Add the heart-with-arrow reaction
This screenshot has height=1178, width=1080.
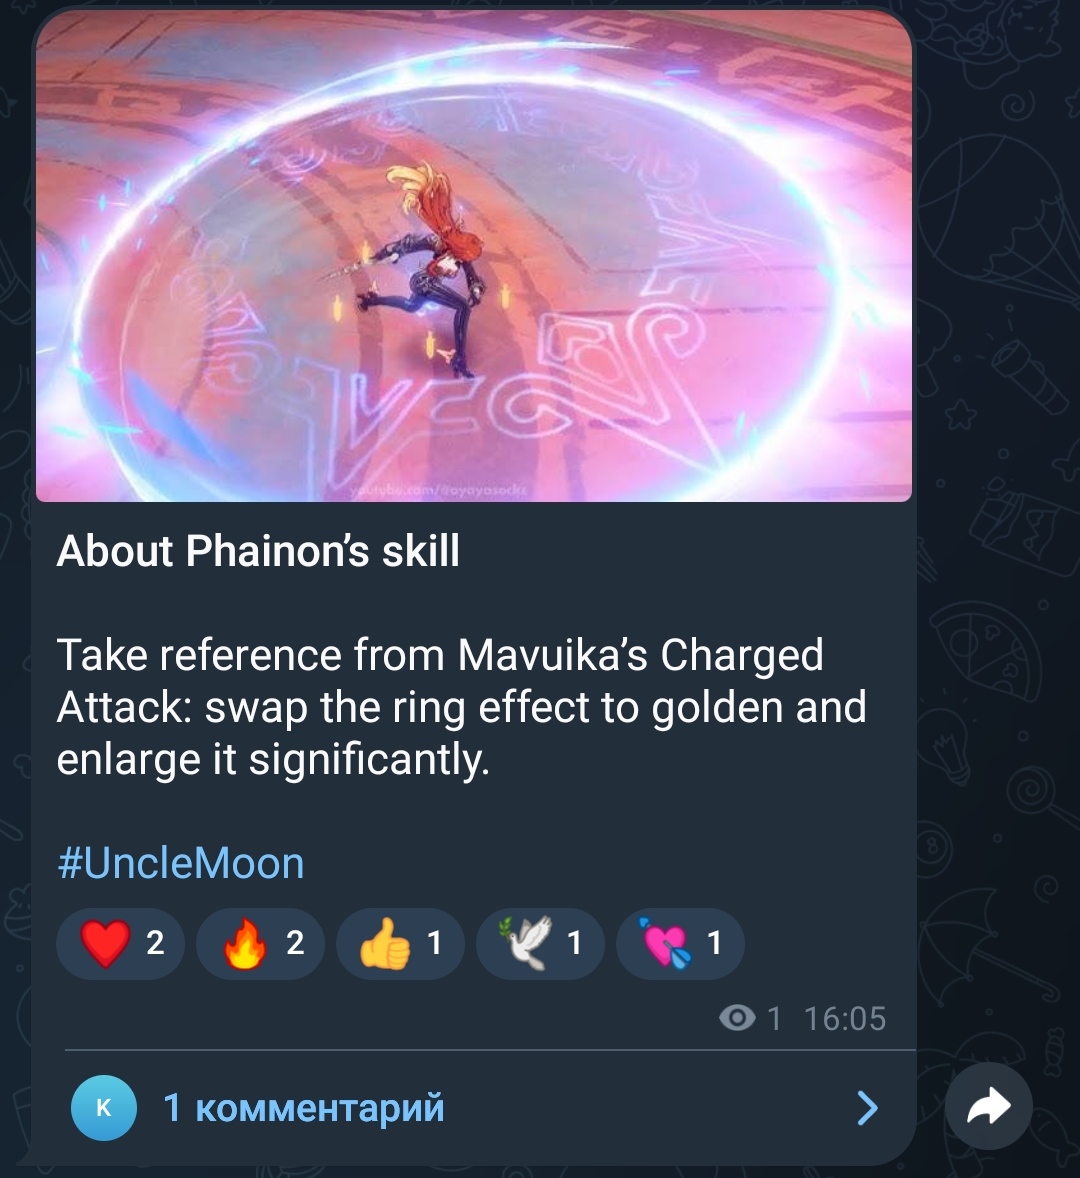[680, 944]
